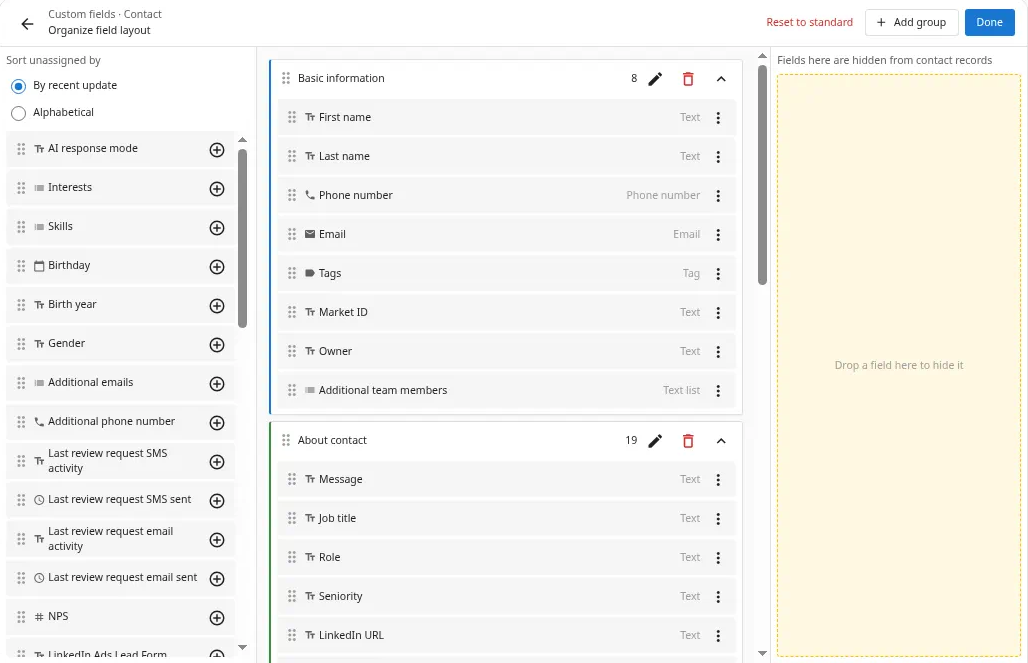1028x663 pixels.
Task: Open options menu for Seniority field
Action: tap(719, 597)
